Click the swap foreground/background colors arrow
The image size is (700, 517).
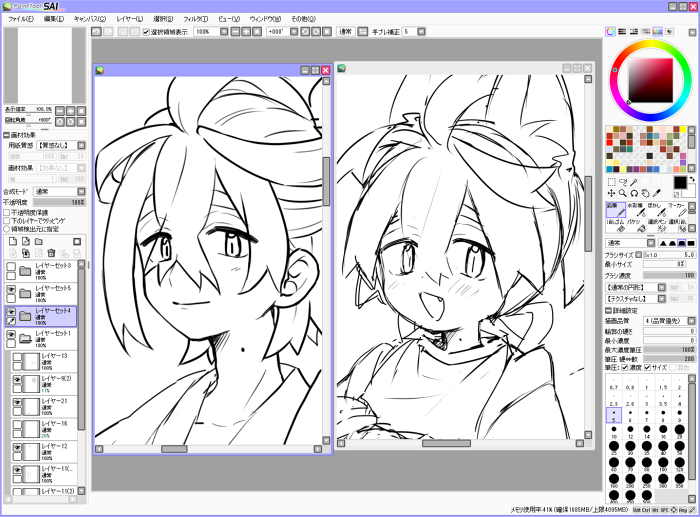pyautogui.click(x=692, y=179)
